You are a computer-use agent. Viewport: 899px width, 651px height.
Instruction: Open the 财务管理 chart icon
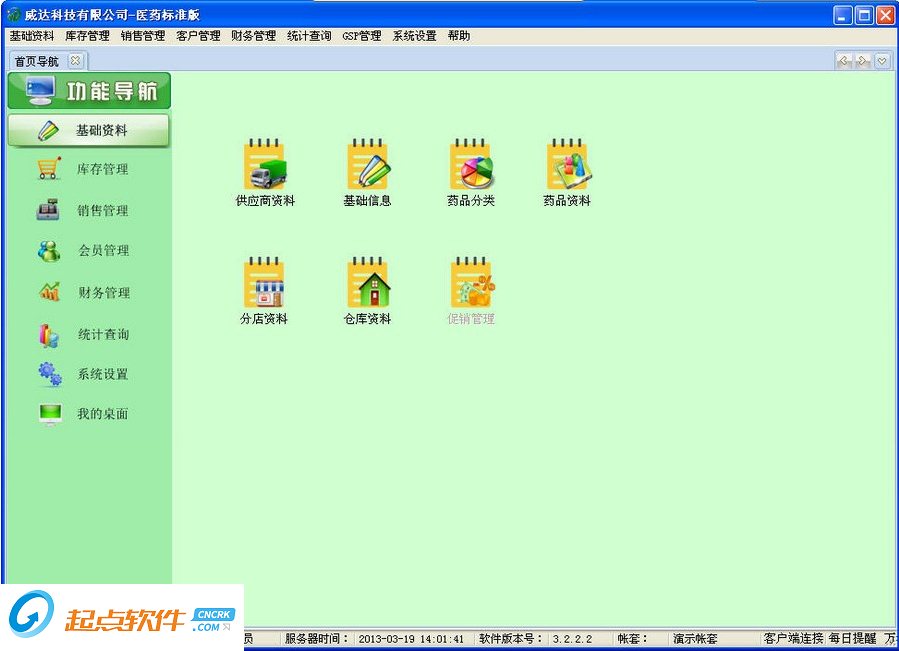[45, 292]
